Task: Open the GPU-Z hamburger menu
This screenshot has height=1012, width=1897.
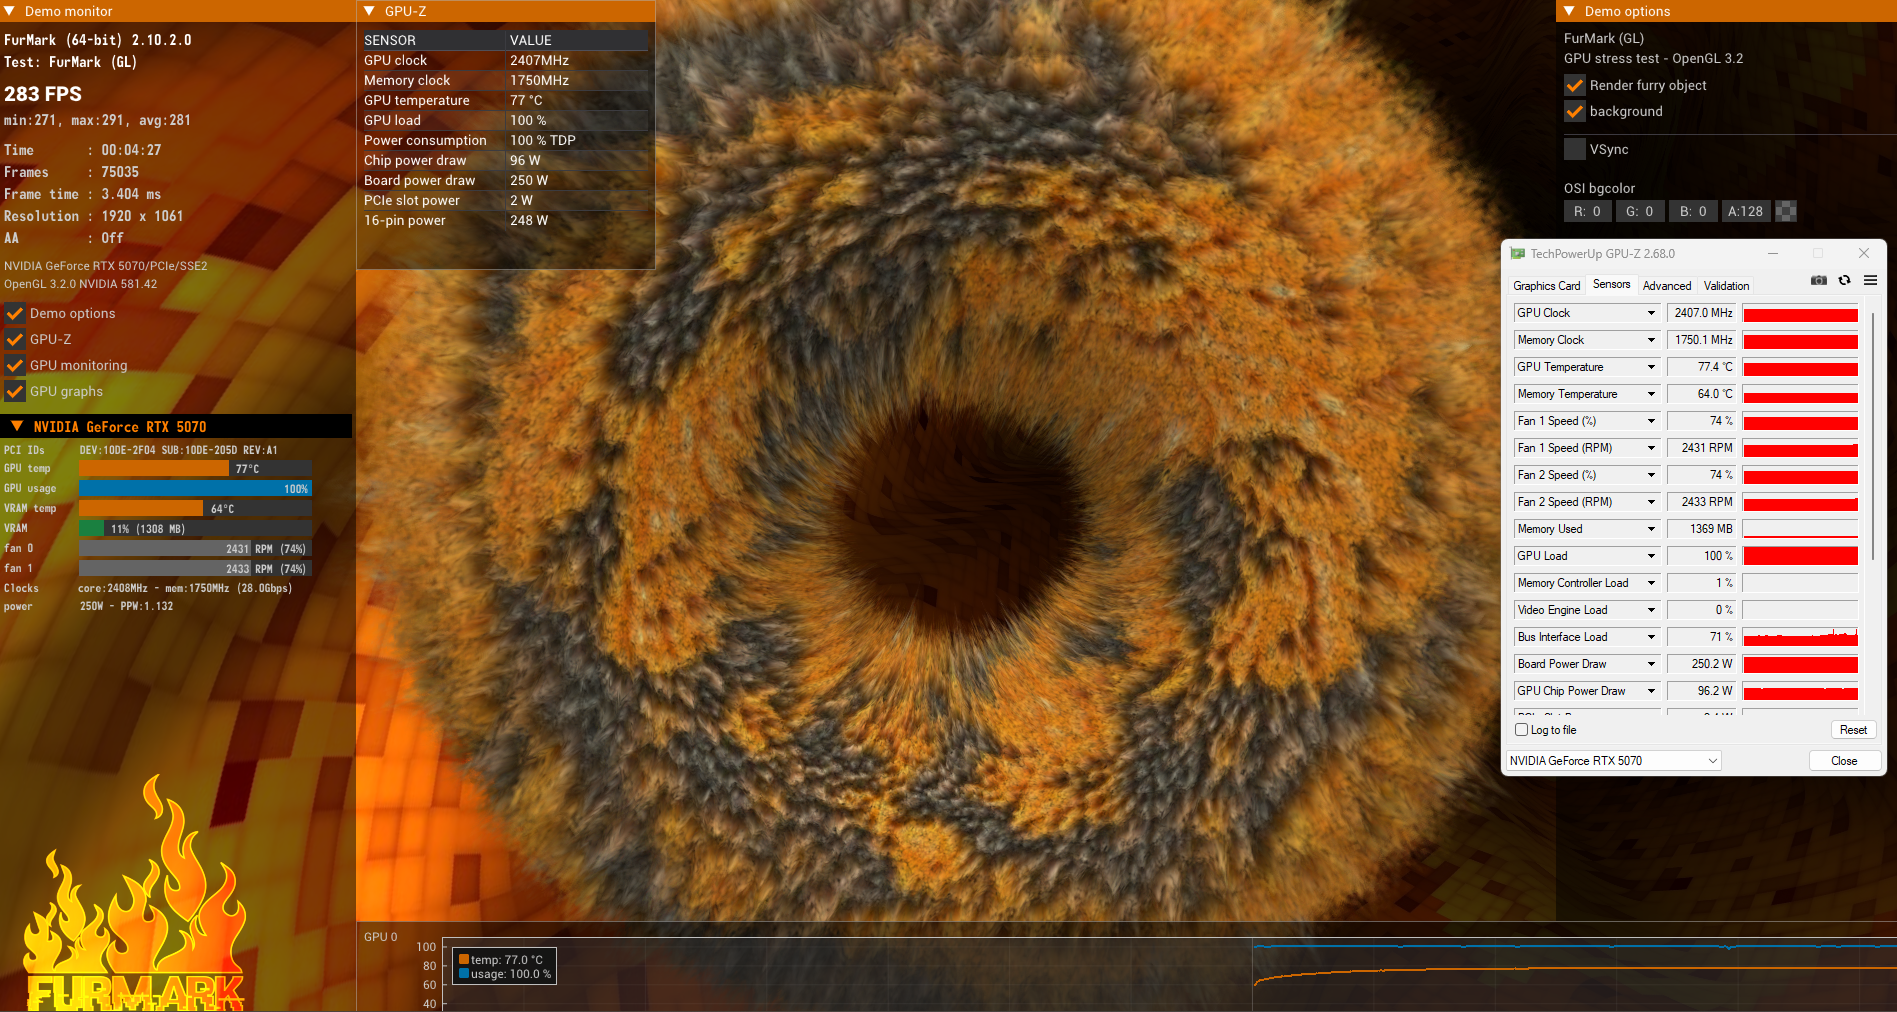Action: pyautogui.click(x=1870, y=281)
